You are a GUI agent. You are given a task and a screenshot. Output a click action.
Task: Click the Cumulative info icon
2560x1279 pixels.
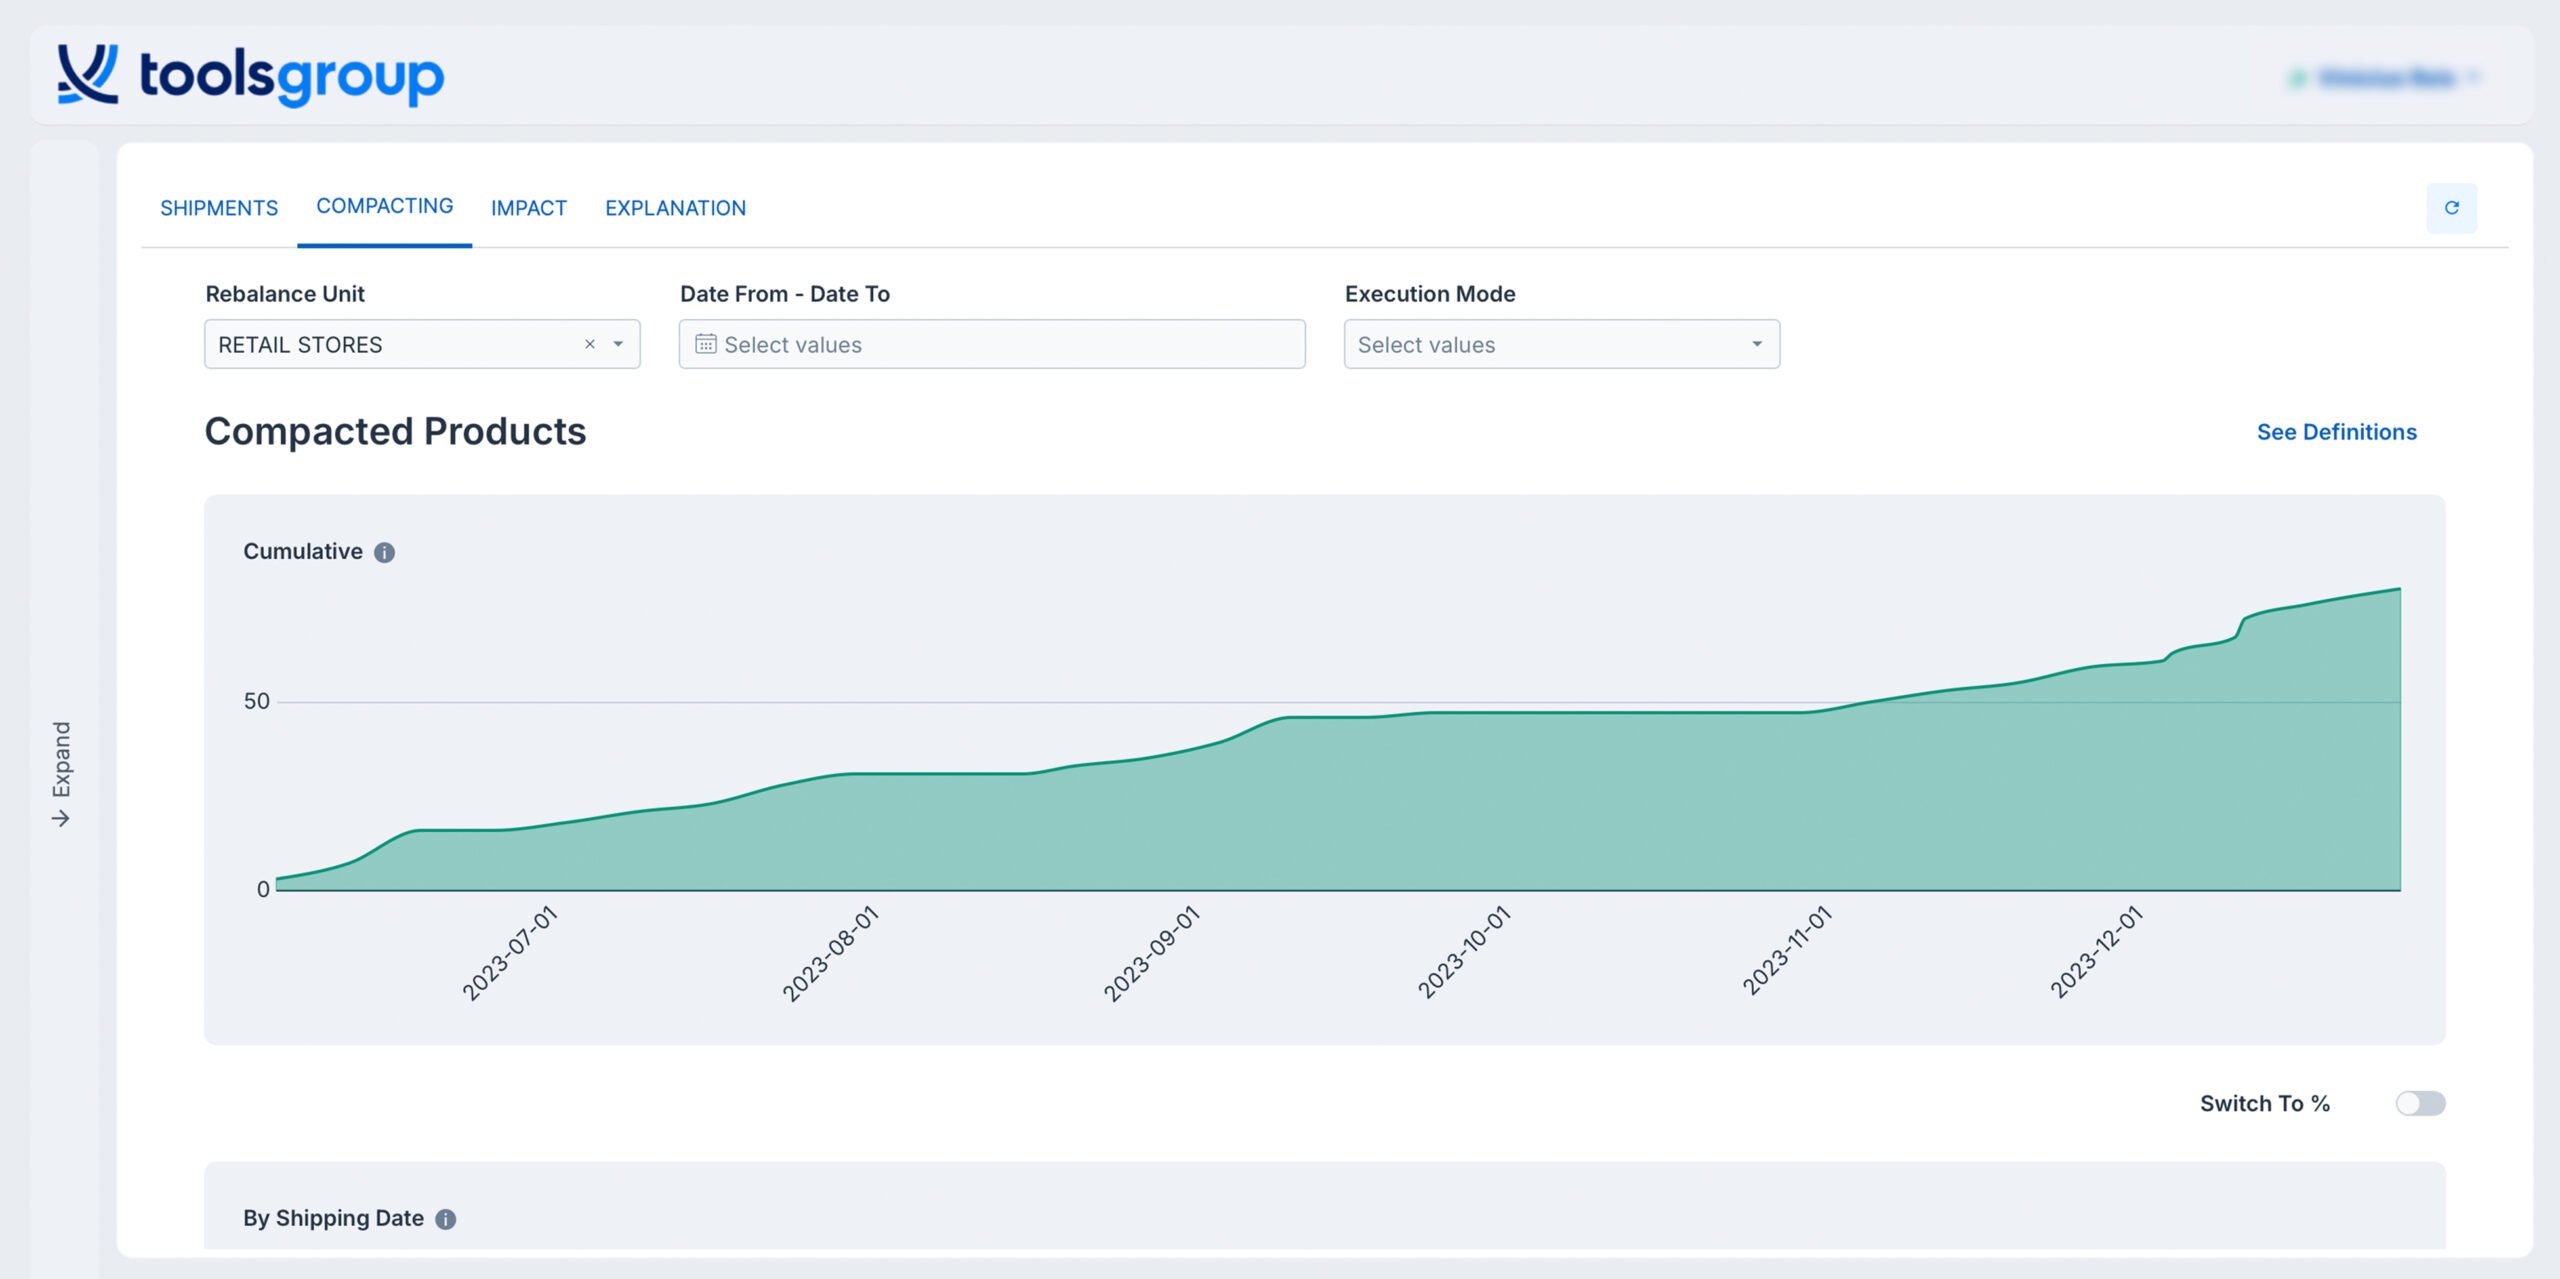(385, 553)
